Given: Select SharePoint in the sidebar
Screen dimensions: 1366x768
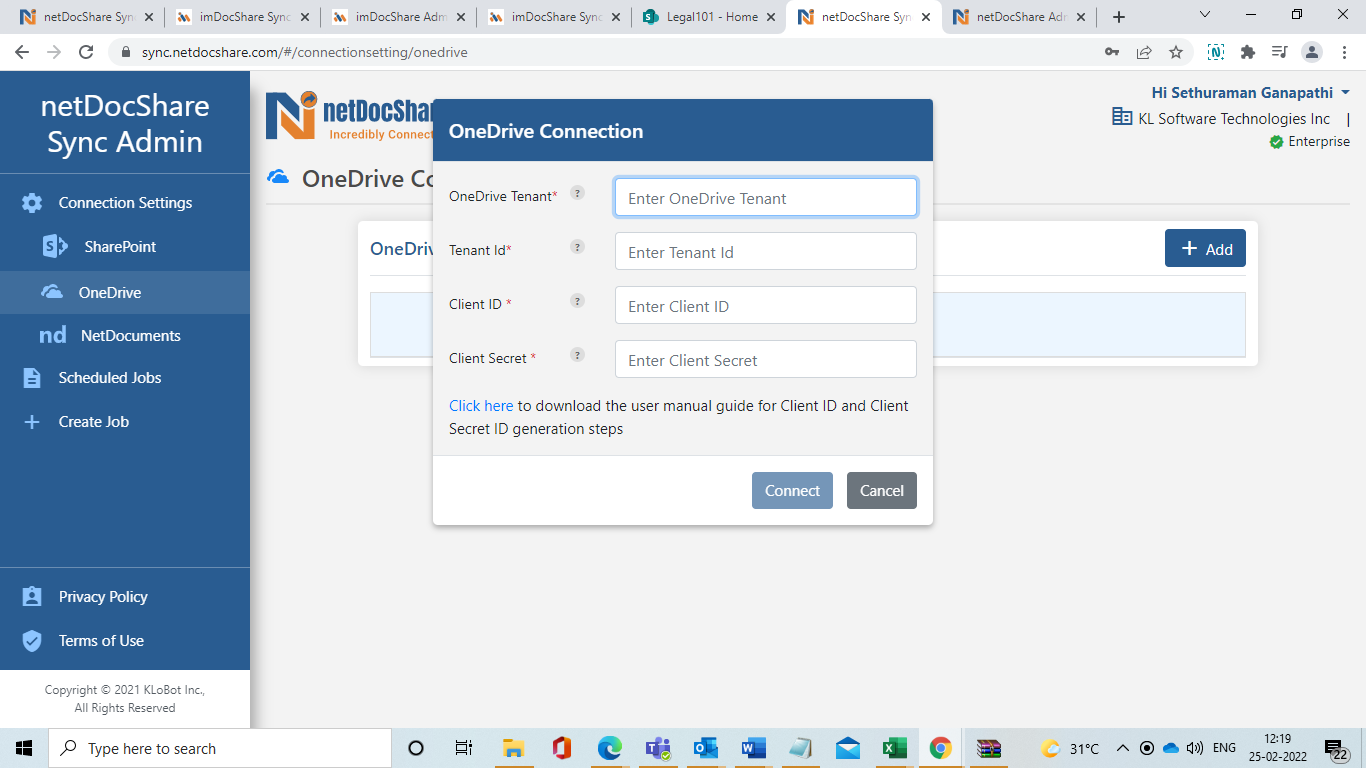Looking at the screenshot, I should point(120,246).
